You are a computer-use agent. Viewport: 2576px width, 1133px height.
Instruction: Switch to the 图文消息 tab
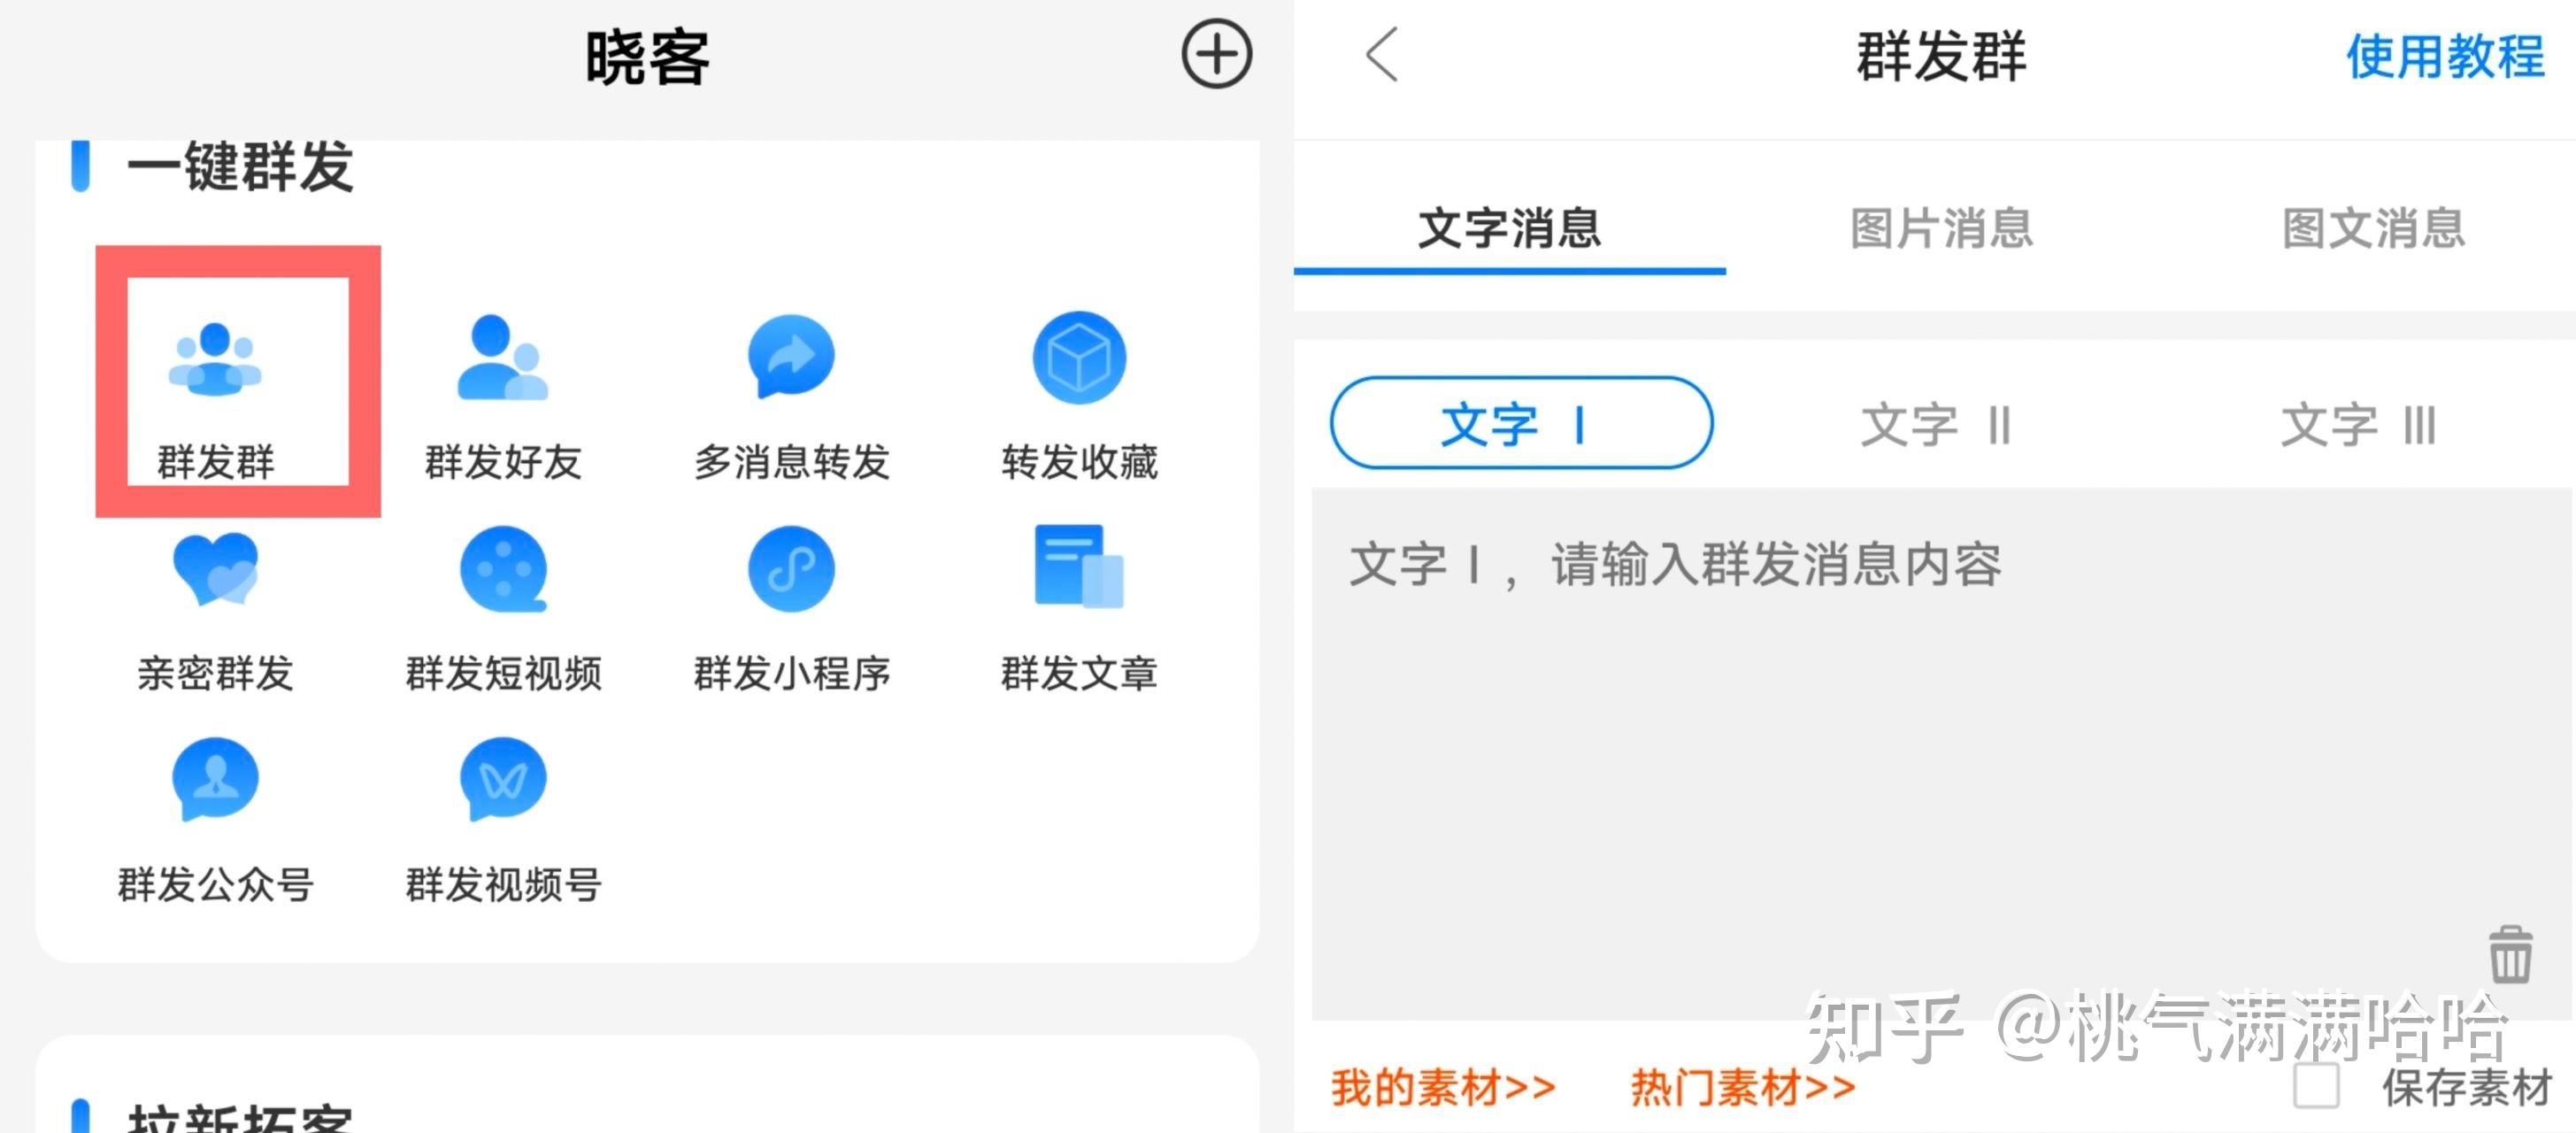2373,229
